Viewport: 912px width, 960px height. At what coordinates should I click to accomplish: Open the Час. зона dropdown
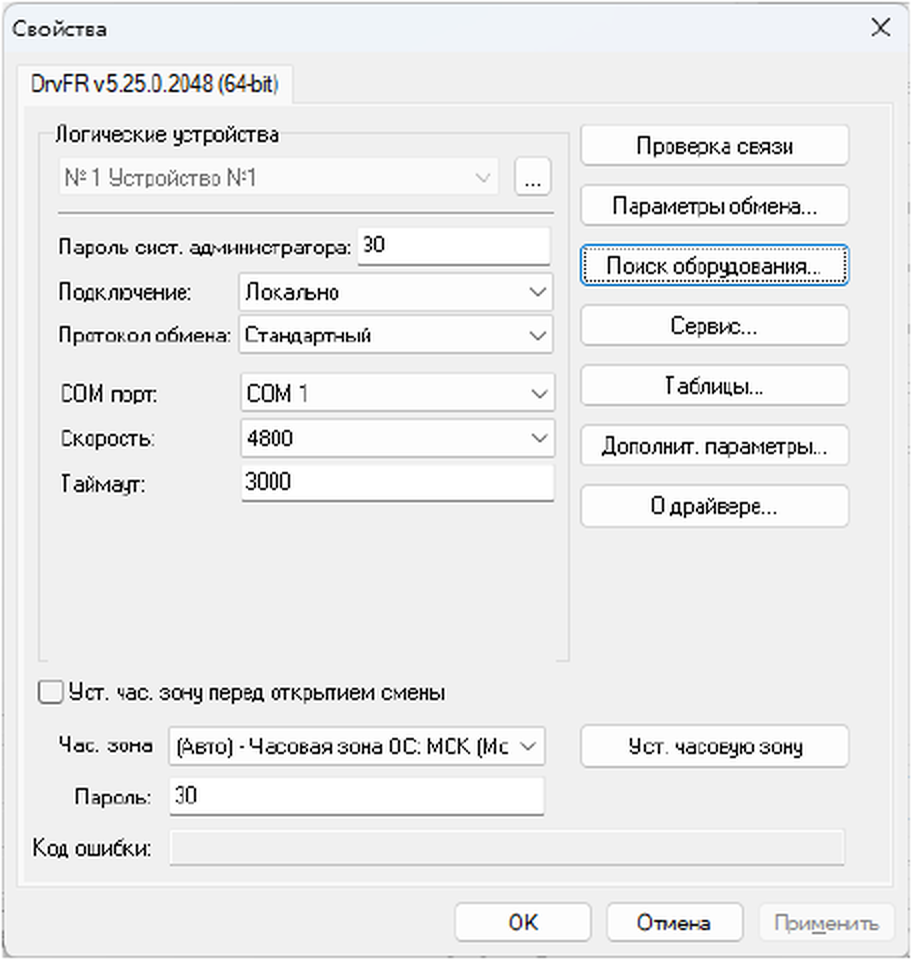356,746
